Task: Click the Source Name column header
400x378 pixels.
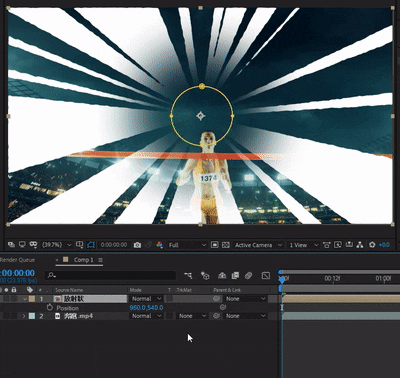Action: (69, 290)
